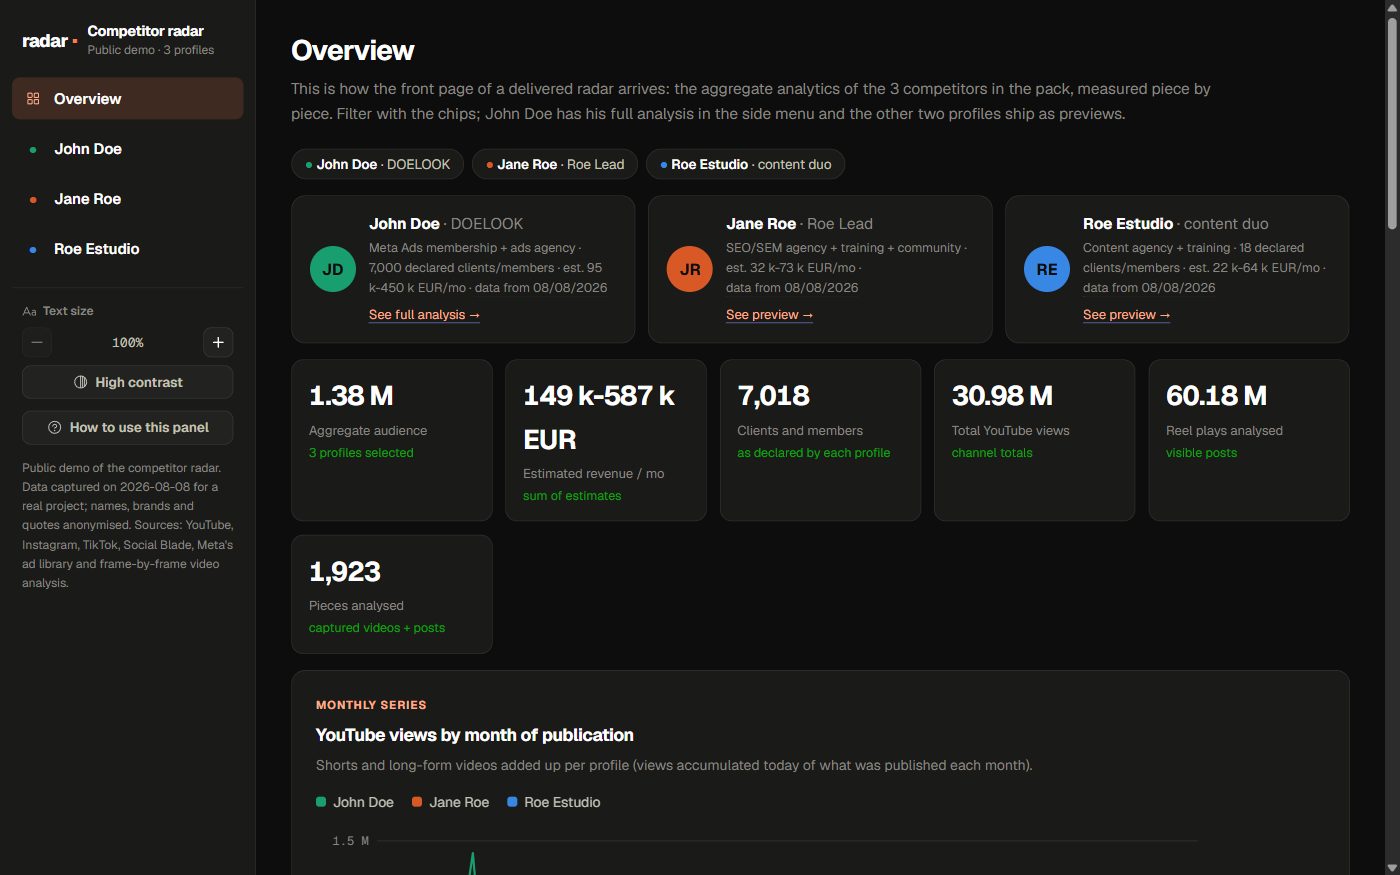Click the question mark help icon
Viewport: 1400px width, 875px height.
55,427
